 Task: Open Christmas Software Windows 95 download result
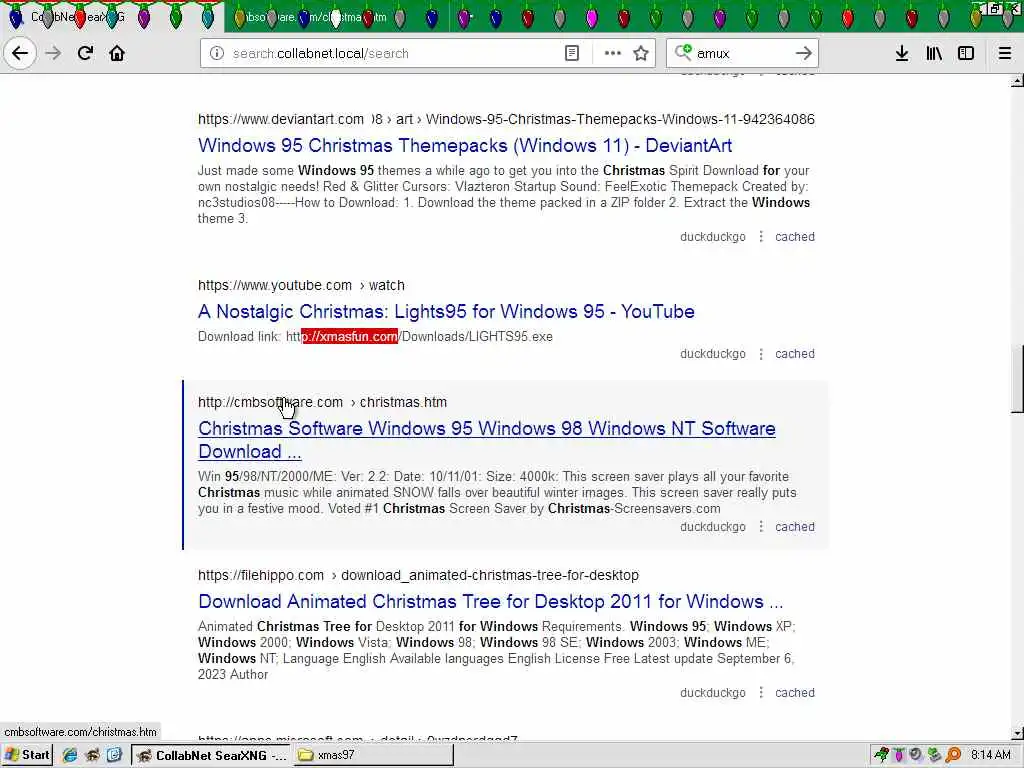[x=487, y=440]
